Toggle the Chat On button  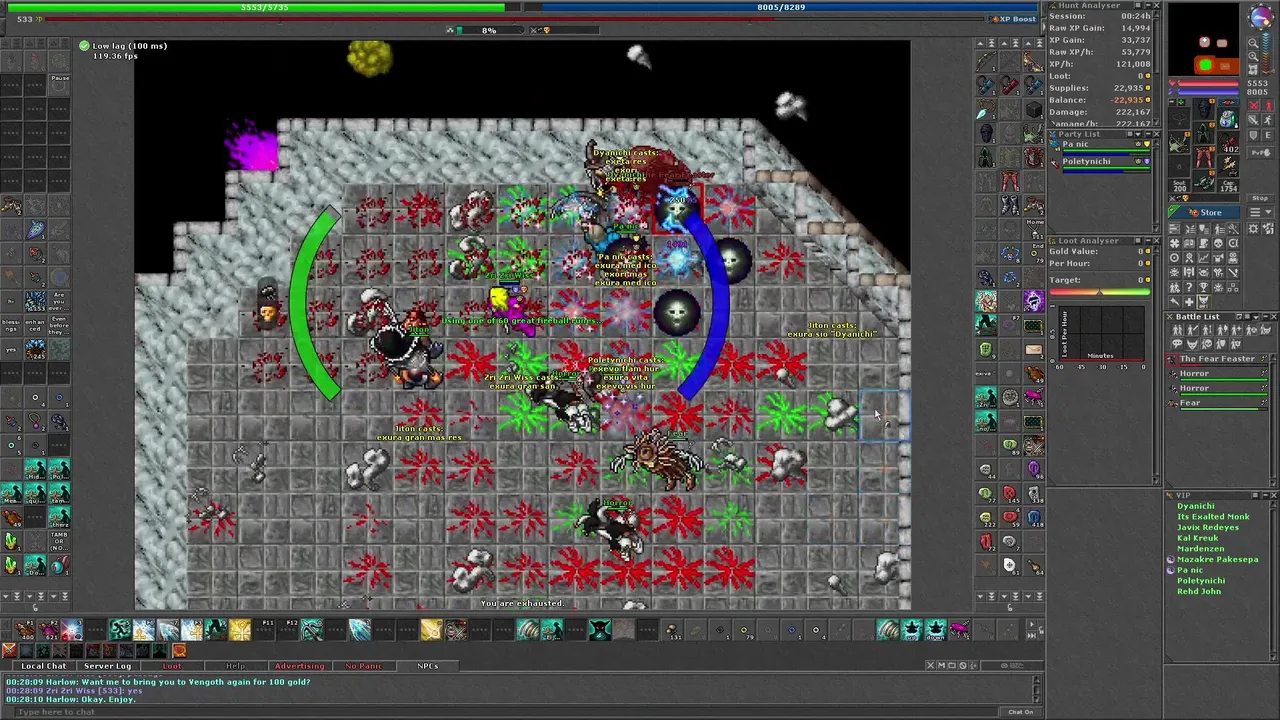point(1021,711)
